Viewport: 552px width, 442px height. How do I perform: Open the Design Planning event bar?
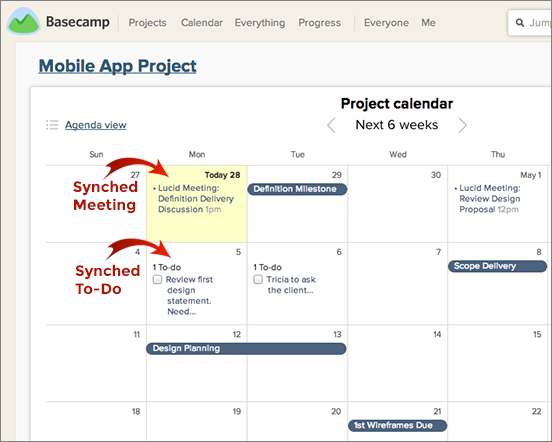(246, 348)
